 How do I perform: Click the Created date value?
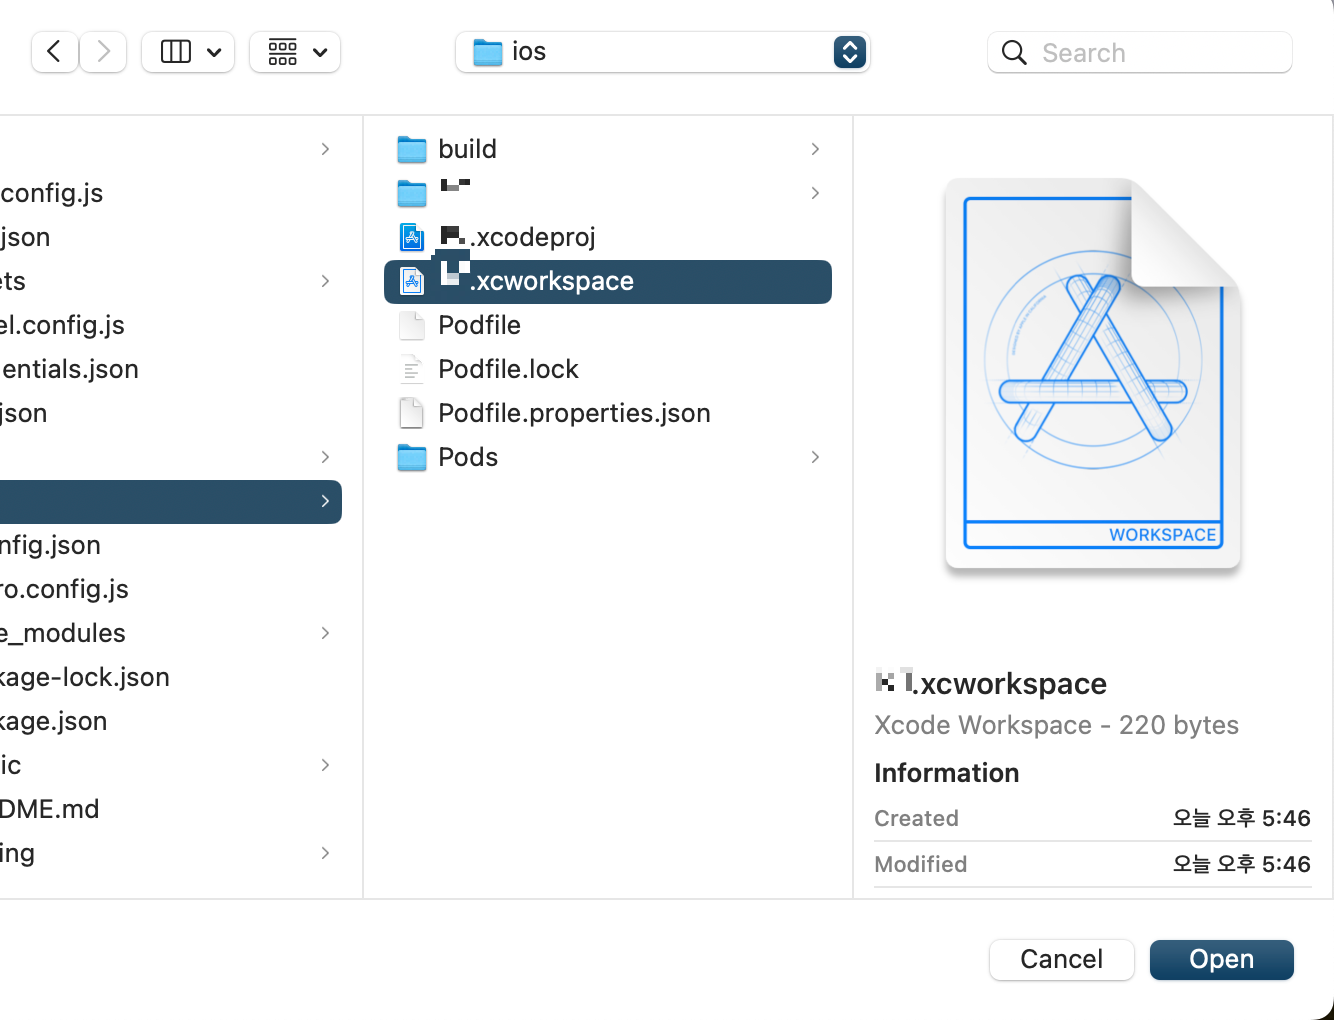pos(1241,818)
